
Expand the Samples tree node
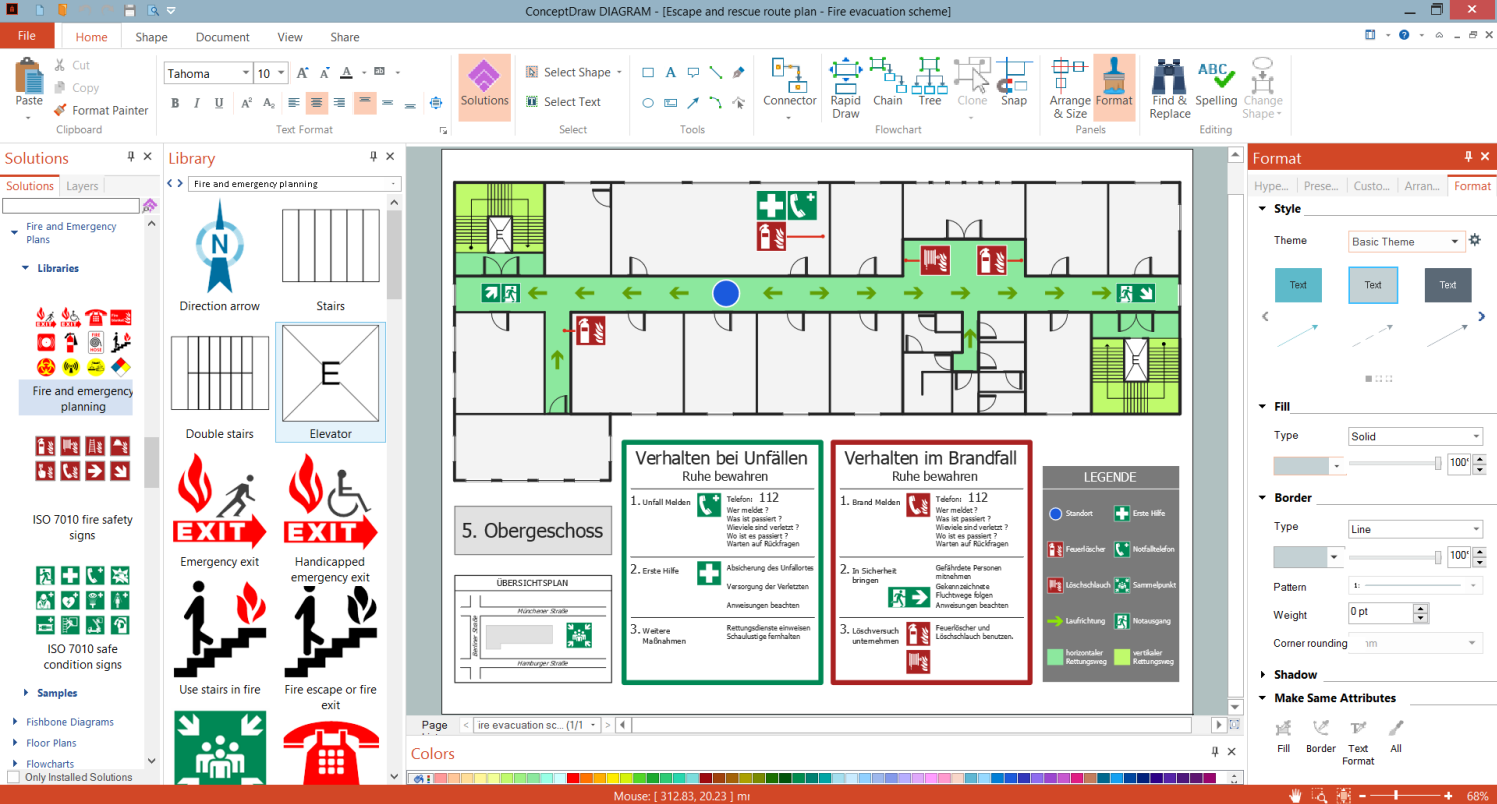point(26,693)
